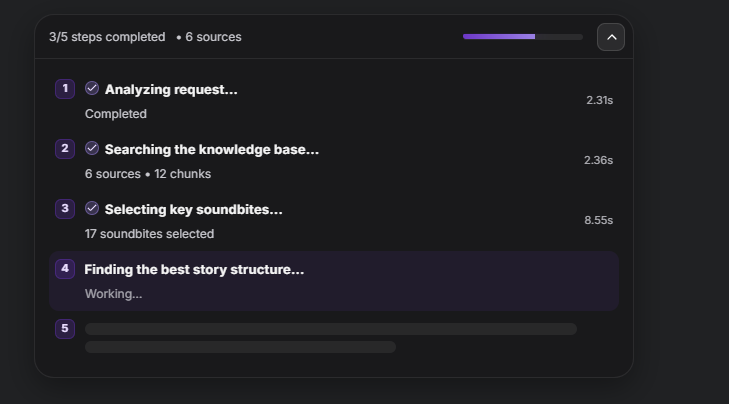This screenshot has height=404, width=729.
Task: Select 'Selecting key soundbites...' step title
Action: coord(193,210)
